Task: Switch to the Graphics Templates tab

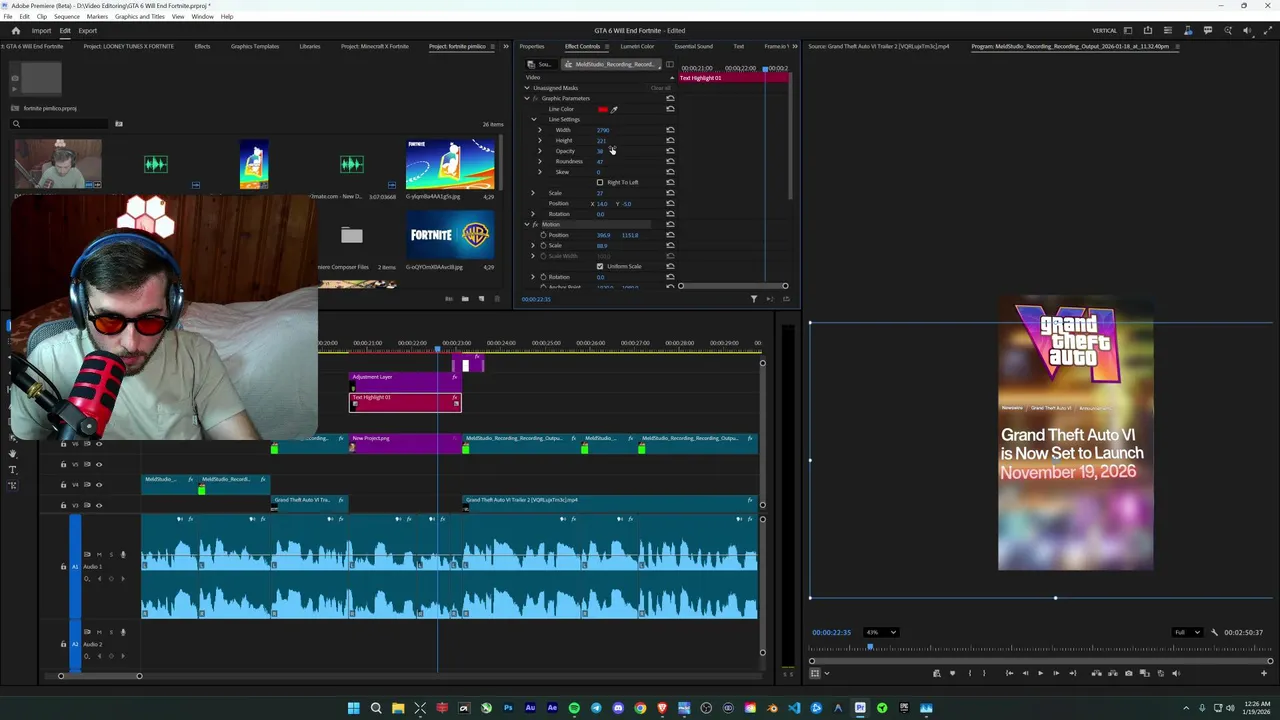Action: coord(255,46)
